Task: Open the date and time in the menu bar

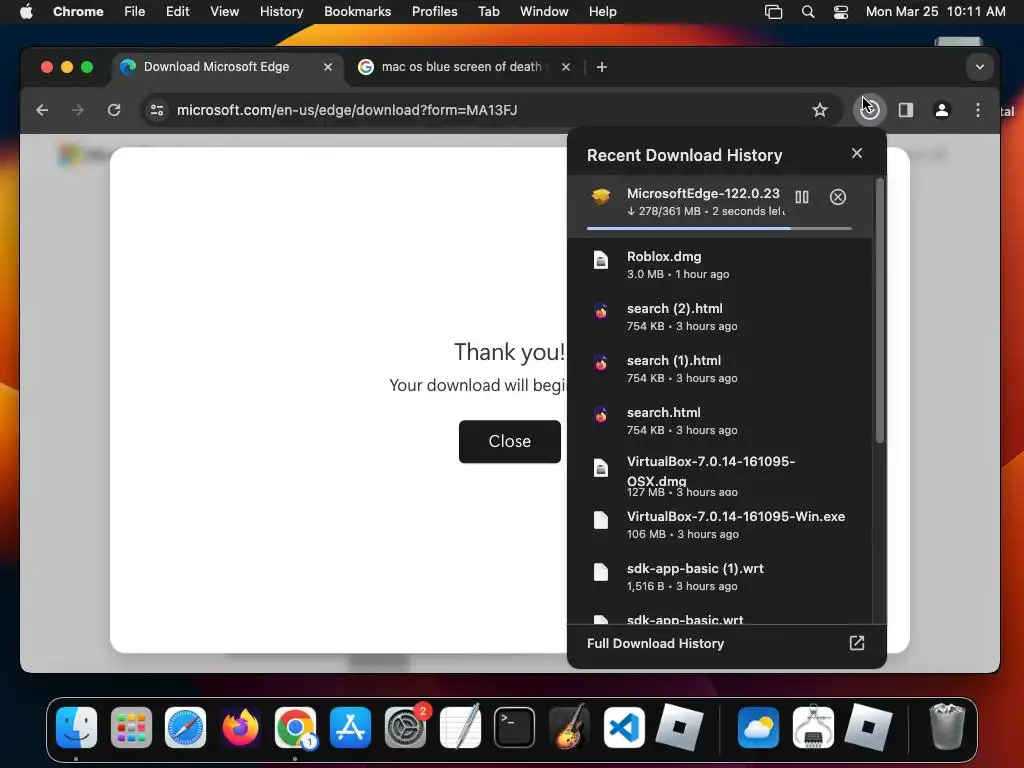Action: [x=935, y=11]
